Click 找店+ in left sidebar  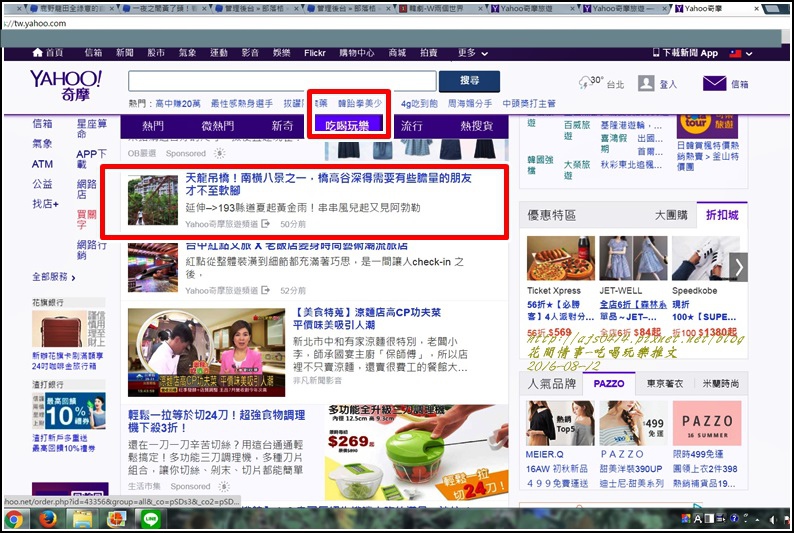[x=46, y=203]
